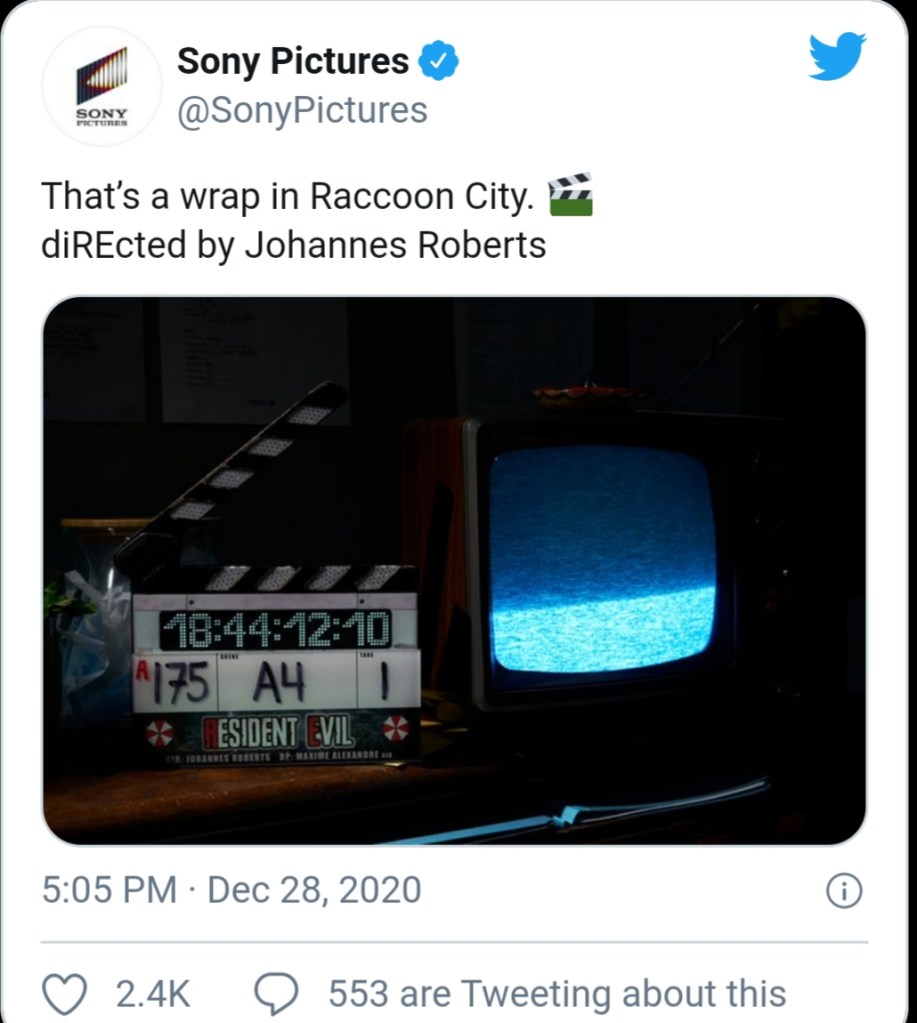Click the Twitter bird logo
Screen dimensions: 917x1023
pyautogui.click(x=837, y=56)
